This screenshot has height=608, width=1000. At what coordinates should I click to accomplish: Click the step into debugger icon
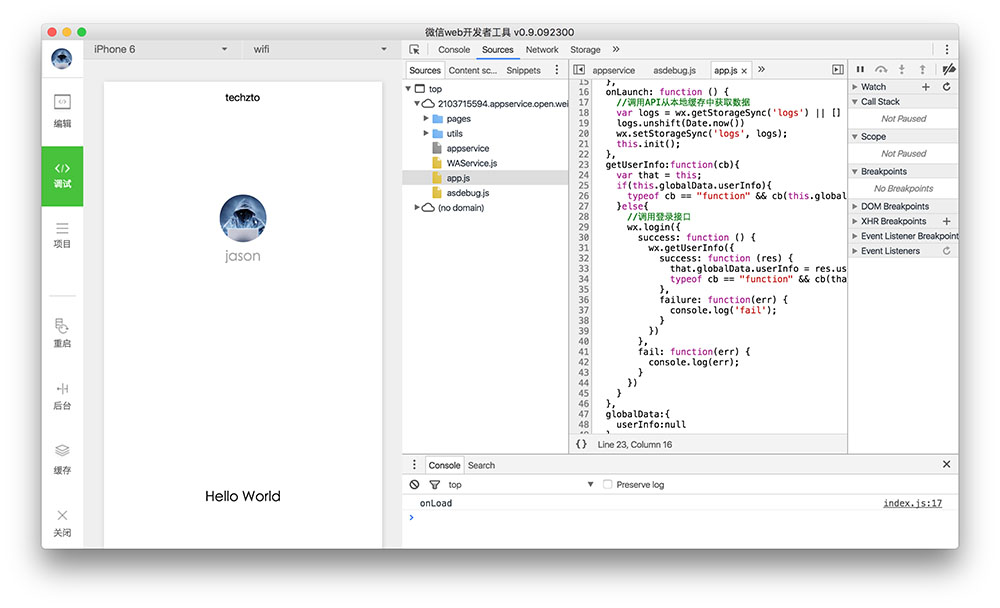click(x=902, y=70)
